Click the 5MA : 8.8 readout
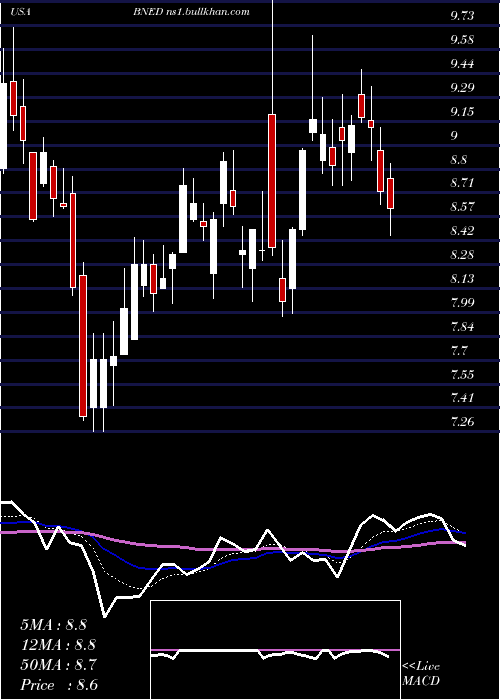The width and height of the screenshot is (500, 700). [53, 625]
